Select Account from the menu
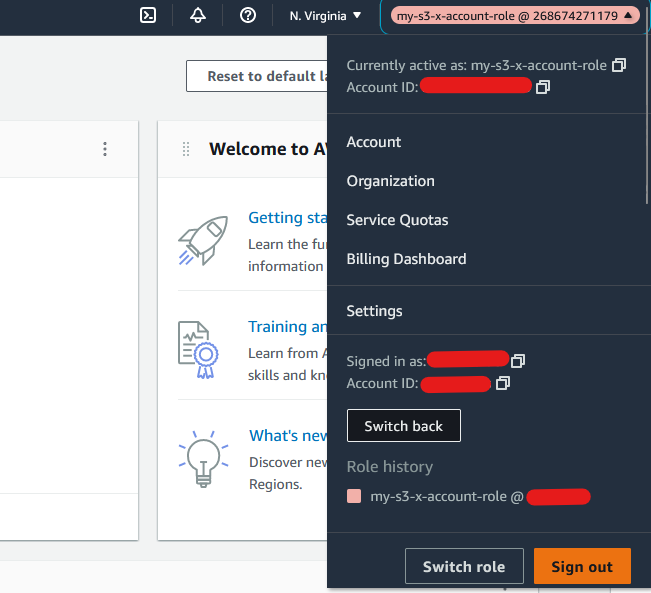 (x=373, y=142)
